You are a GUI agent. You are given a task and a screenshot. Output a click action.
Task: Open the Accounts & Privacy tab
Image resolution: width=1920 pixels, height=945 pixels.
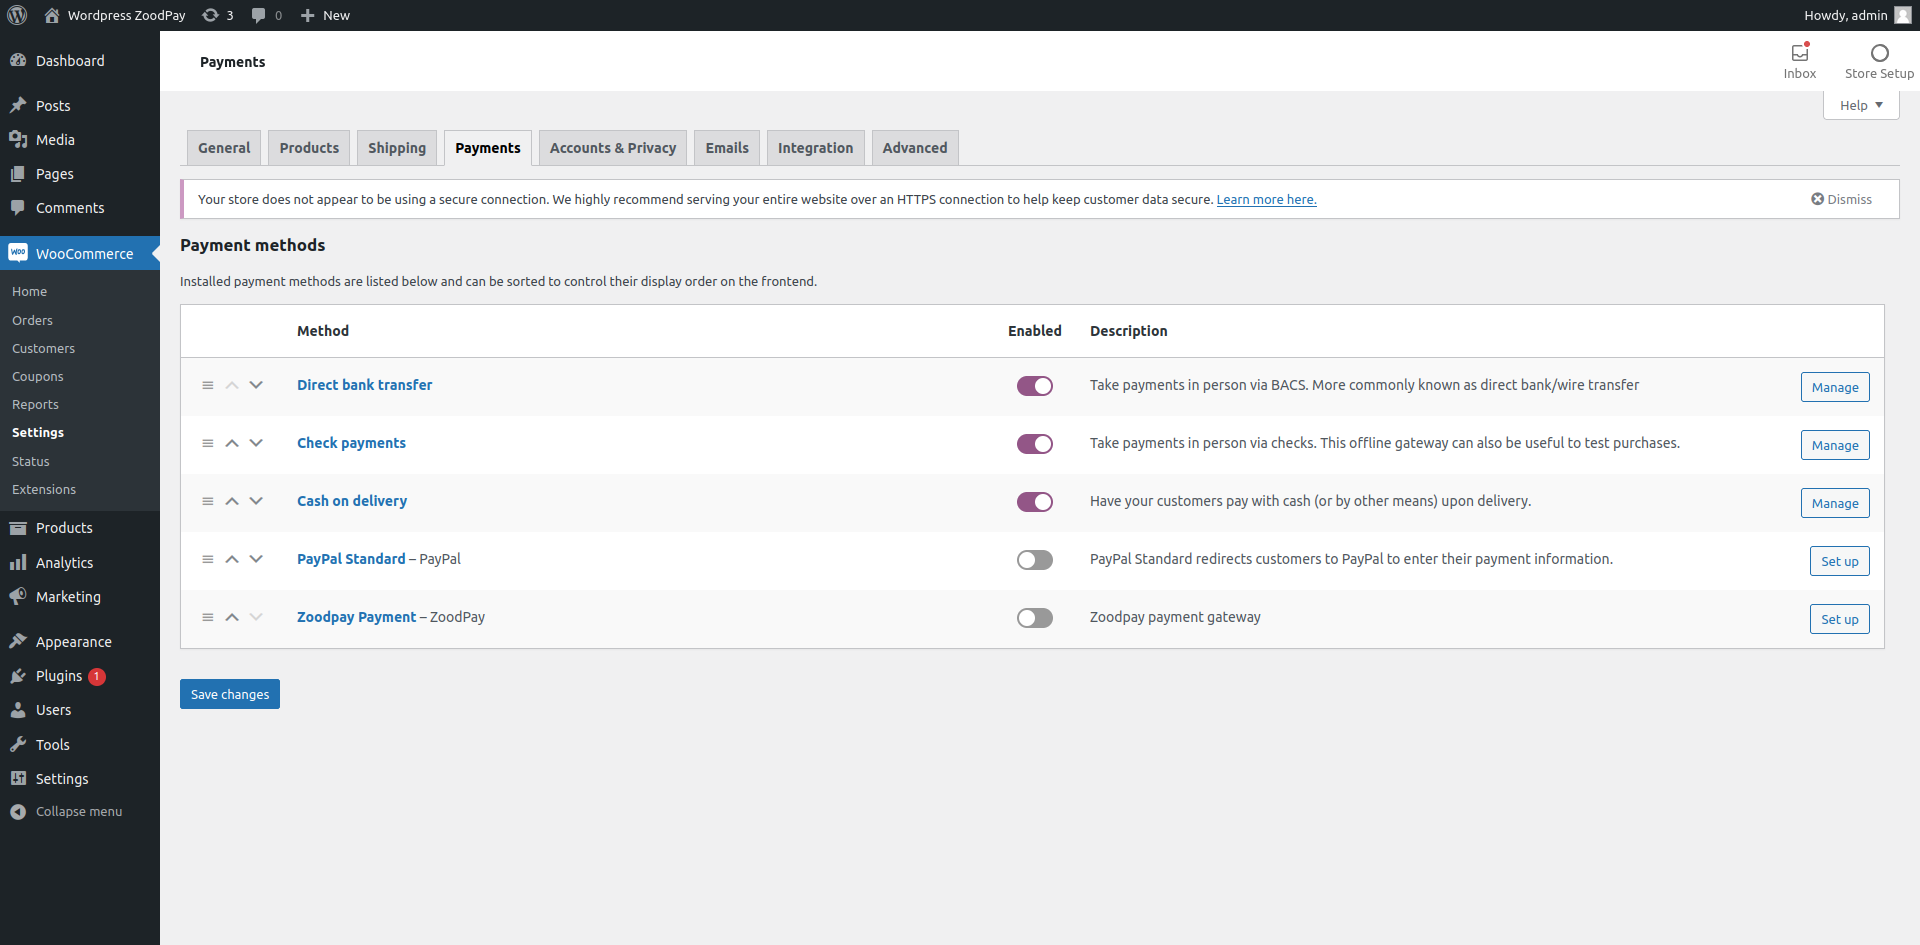click(x=613, y=148)
